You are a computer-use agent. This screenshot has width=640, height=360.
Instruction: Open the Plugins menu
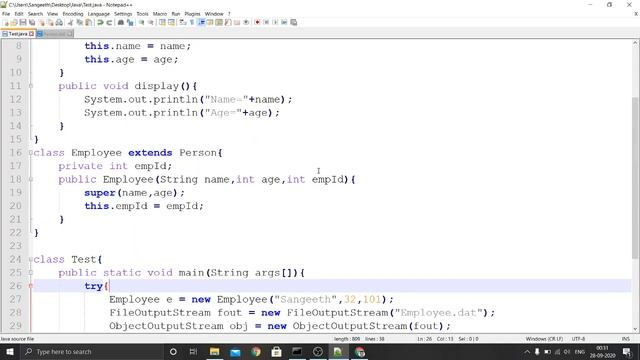coord(192,13)
